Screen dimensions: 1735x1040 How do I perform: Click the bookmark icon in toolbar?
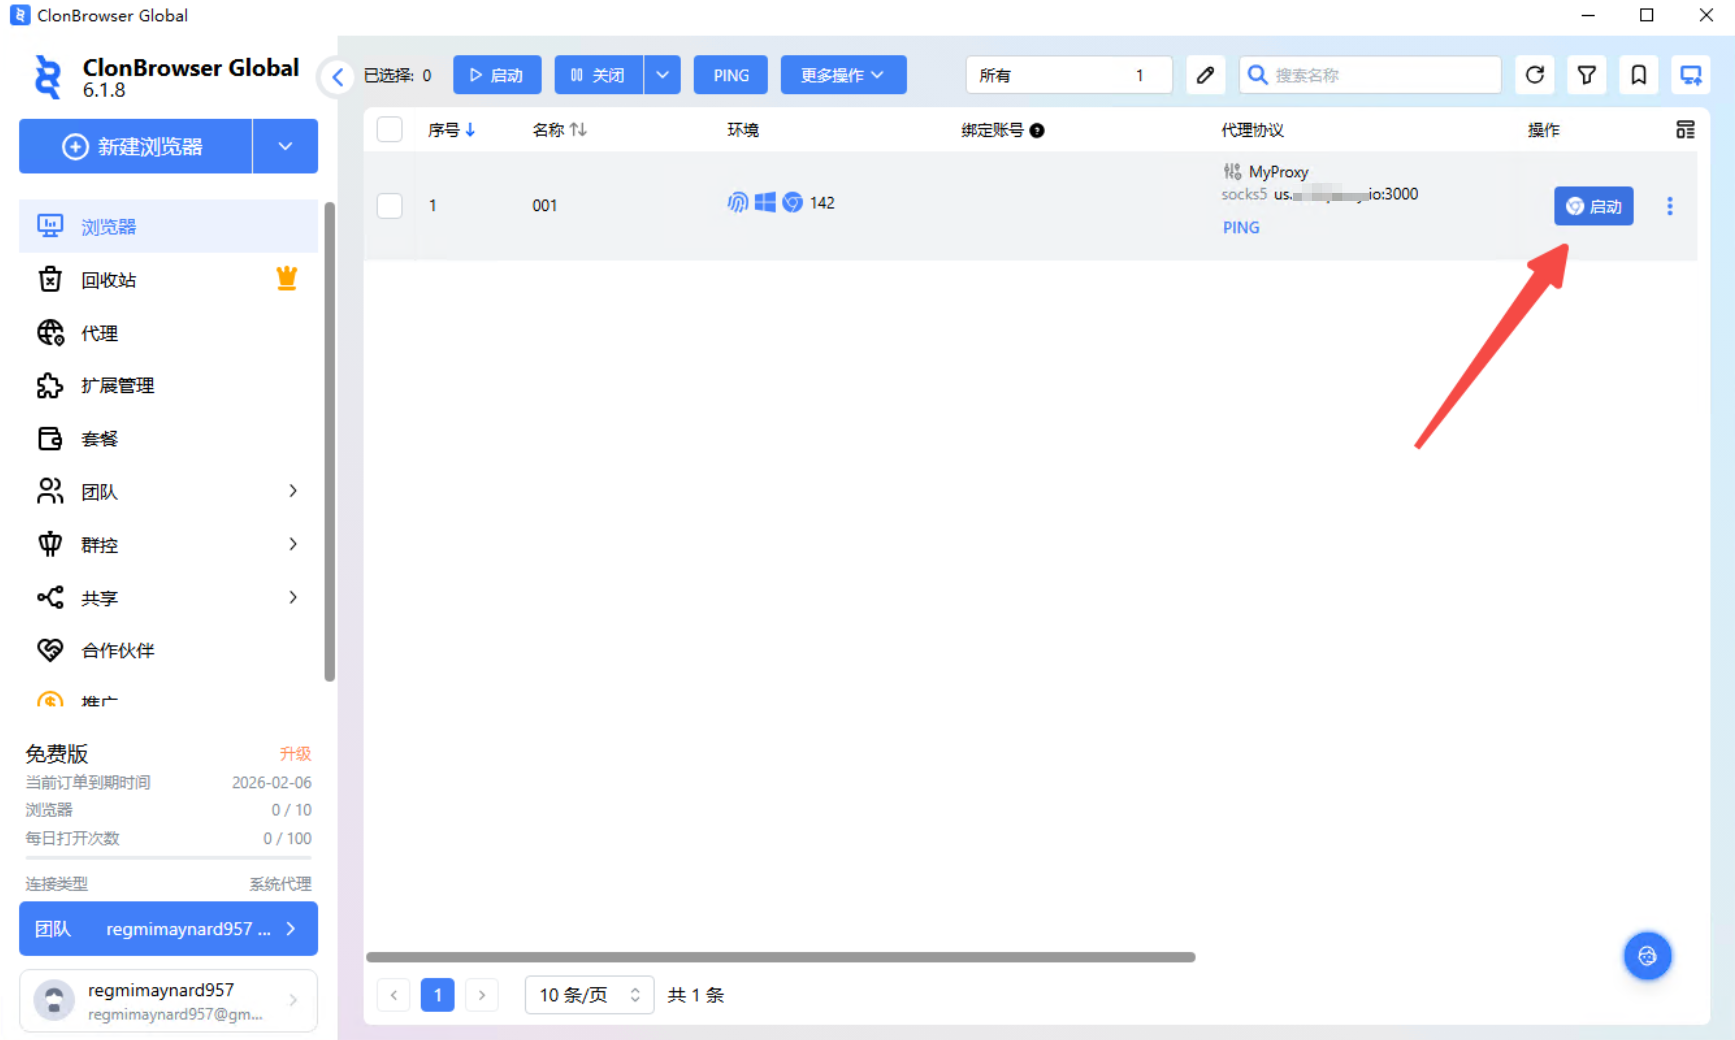[1638, 75]
